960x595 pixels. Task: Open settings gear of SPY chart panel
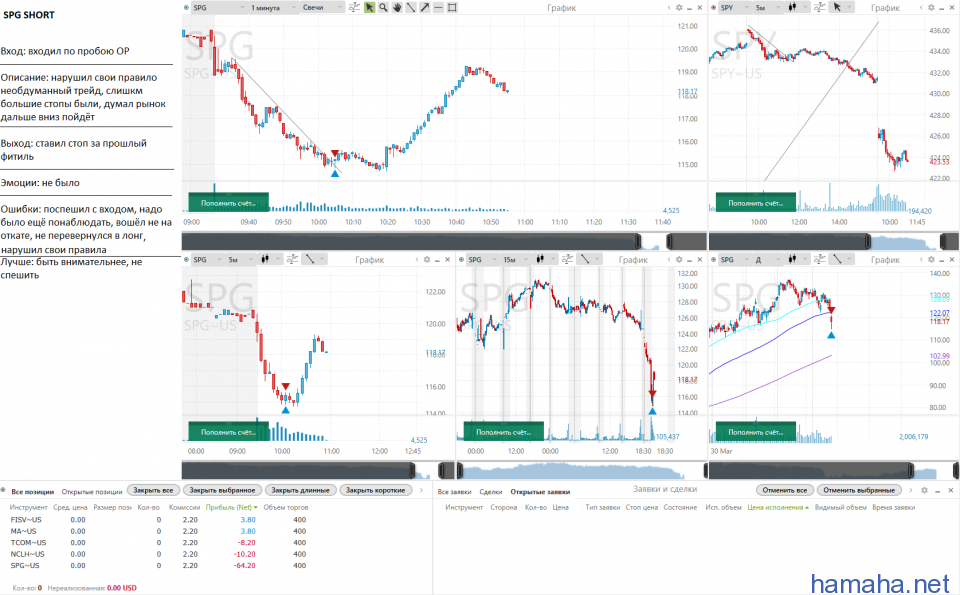(930, 7)
